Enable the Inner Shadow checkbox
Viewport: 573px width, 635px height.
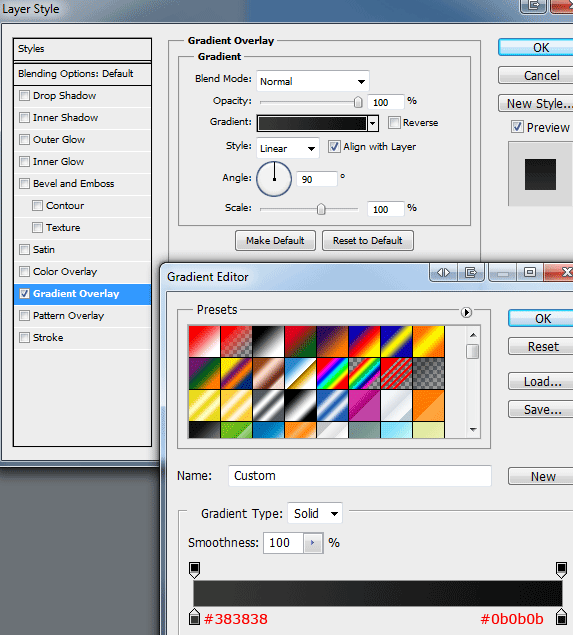(x=25, y=117)
